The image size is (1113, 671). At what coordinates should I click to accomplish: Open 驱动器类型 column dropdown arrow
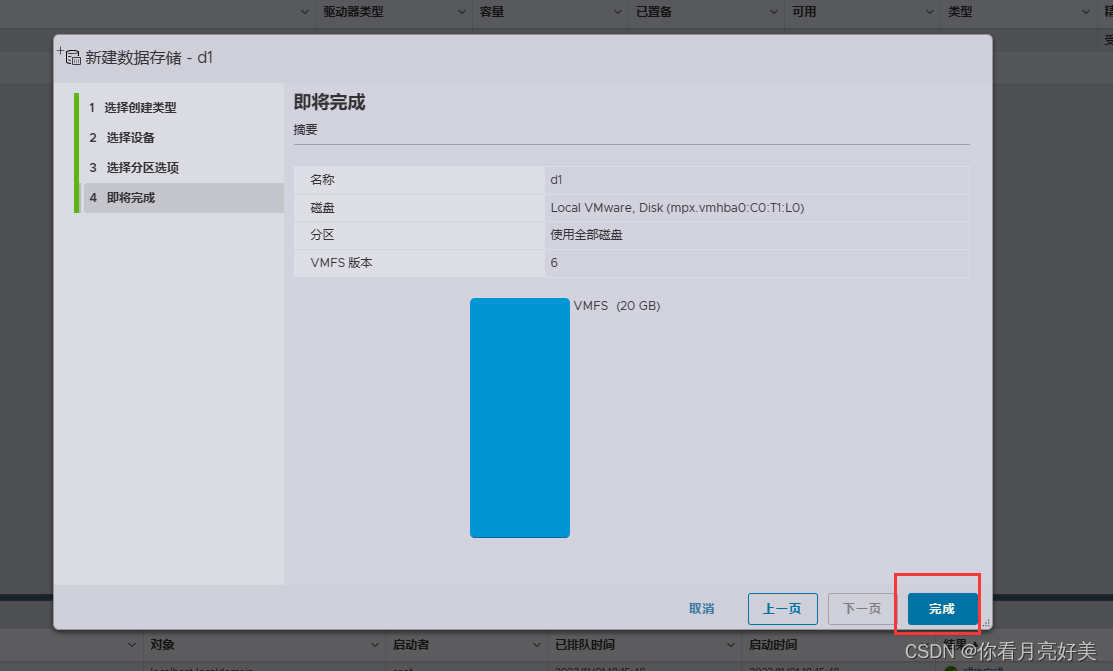[461, 12]
